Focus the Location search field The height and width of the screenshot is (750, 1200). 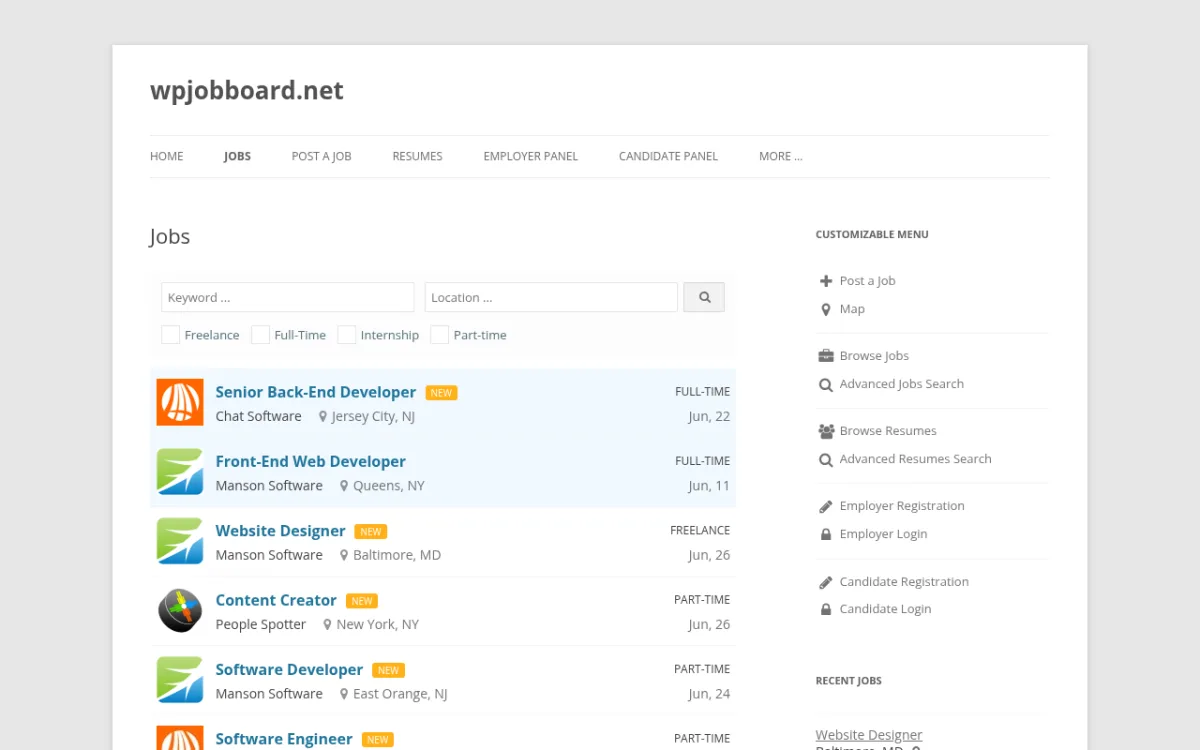tap(551, 297)
